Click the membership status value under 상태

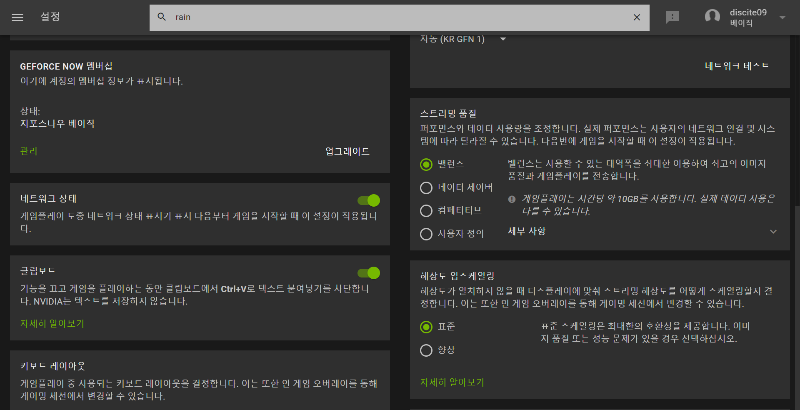click(x=57, y=123)
